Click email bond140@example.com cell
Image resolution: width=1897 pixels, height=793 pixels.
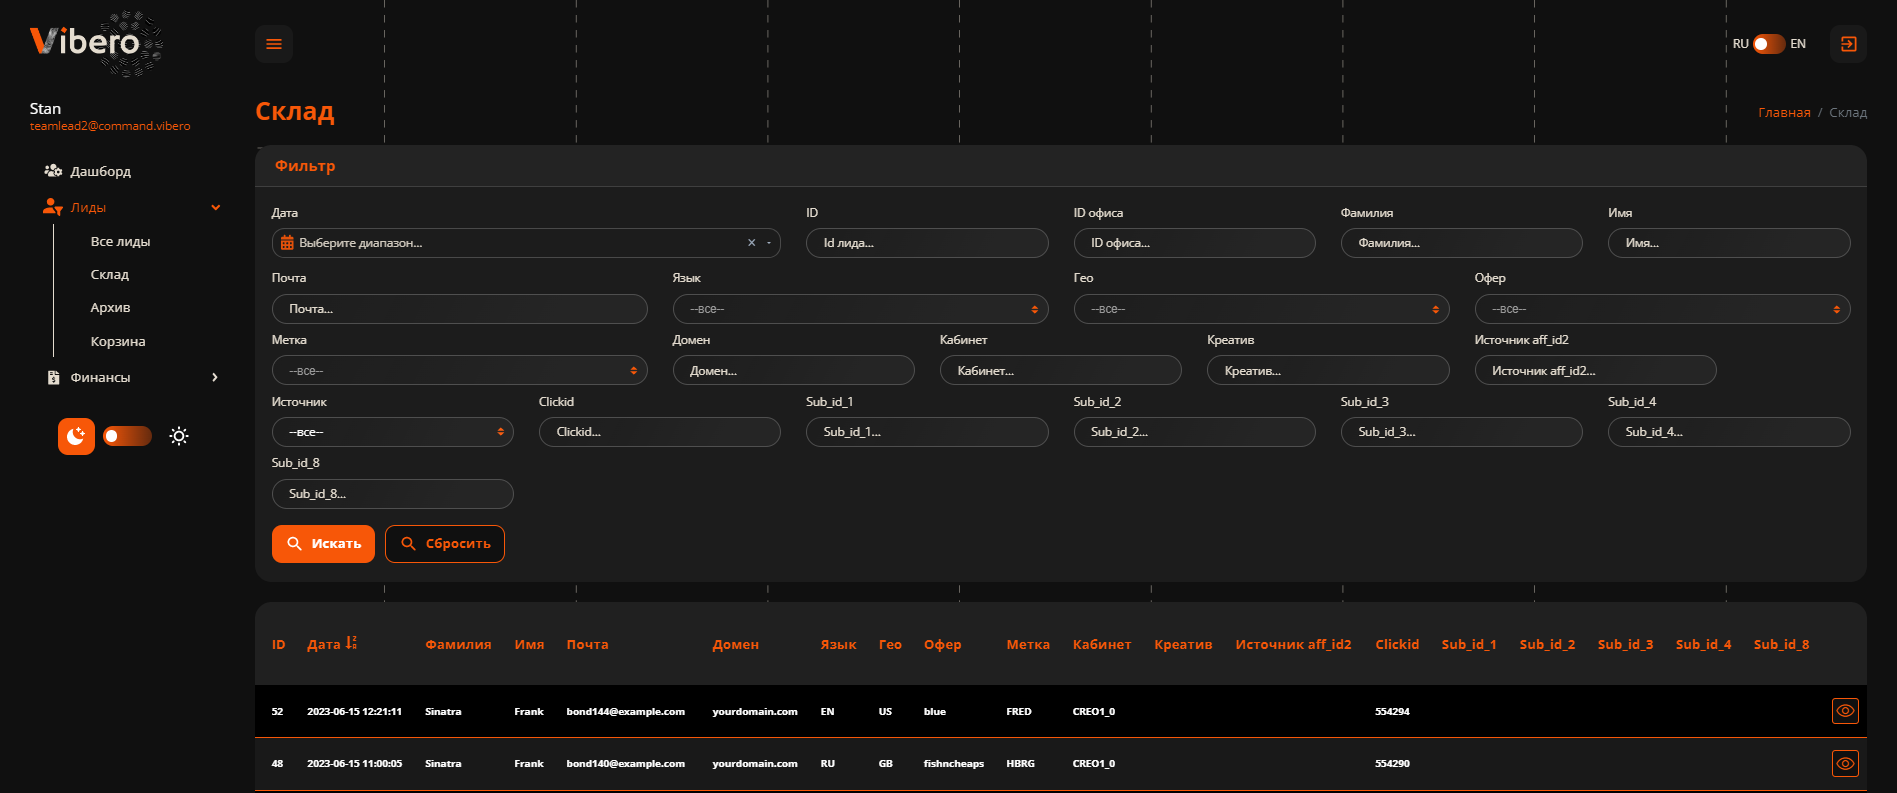click(625, 764)
